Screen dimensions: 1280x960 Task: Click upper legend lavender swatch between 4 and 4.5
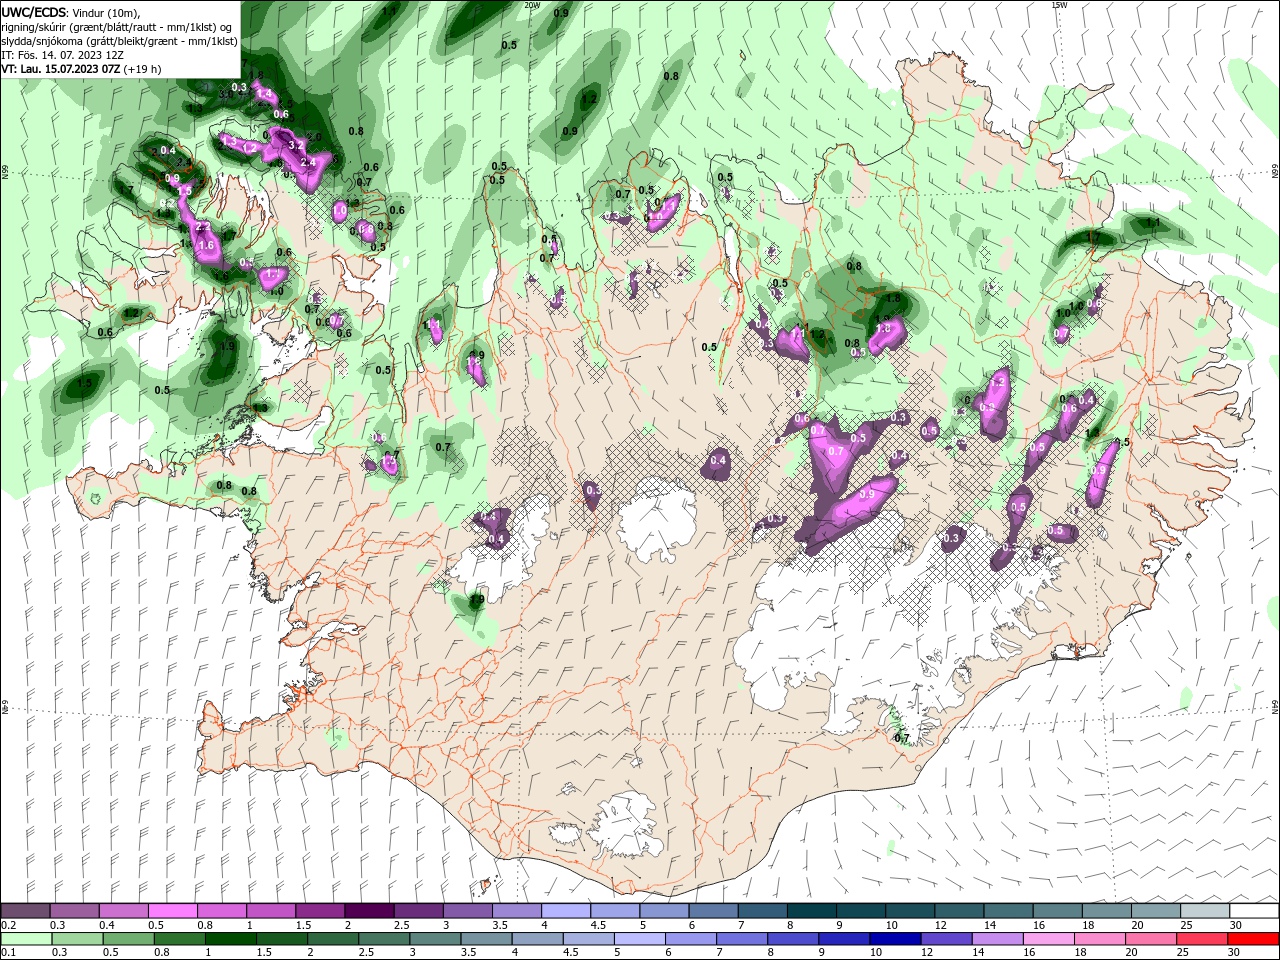tap(566, 911)
